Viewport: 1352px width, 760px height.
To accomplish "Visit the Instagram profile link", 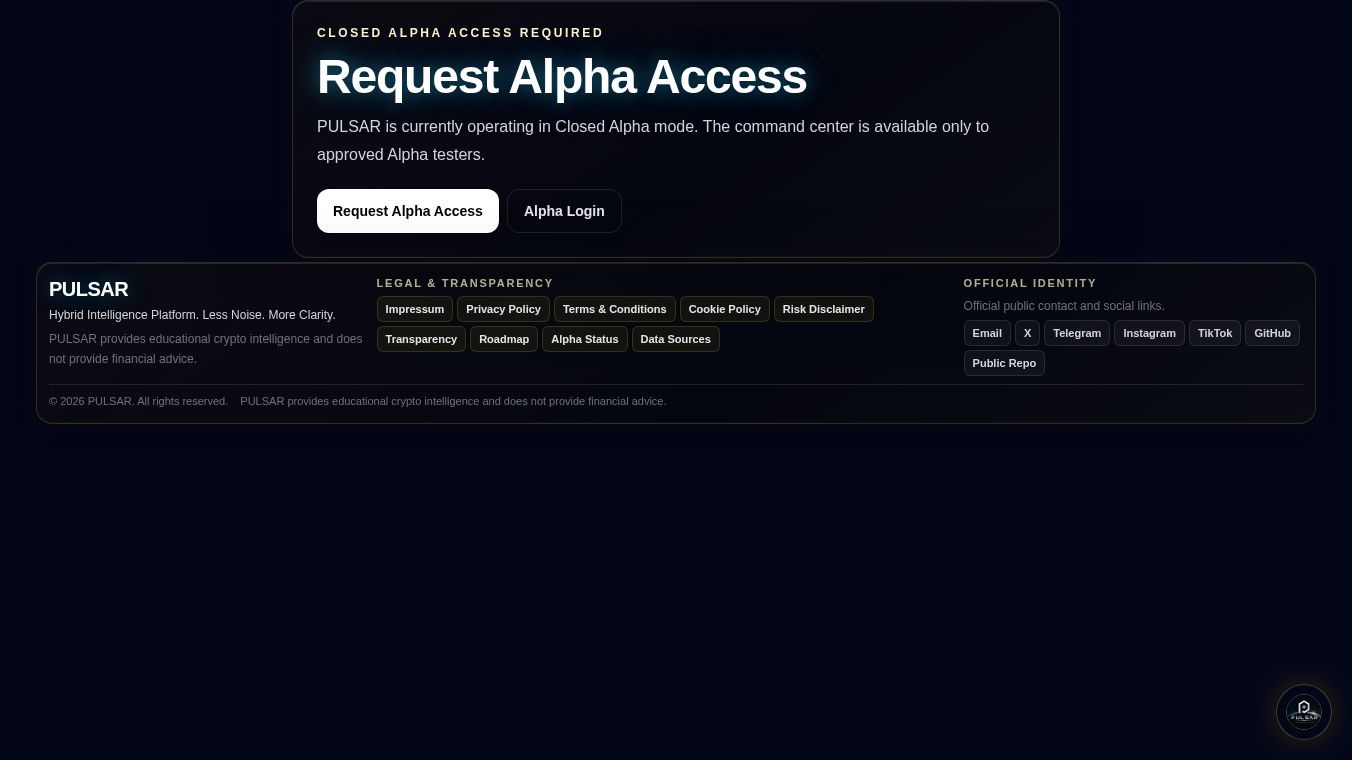I will [1149, 333].
